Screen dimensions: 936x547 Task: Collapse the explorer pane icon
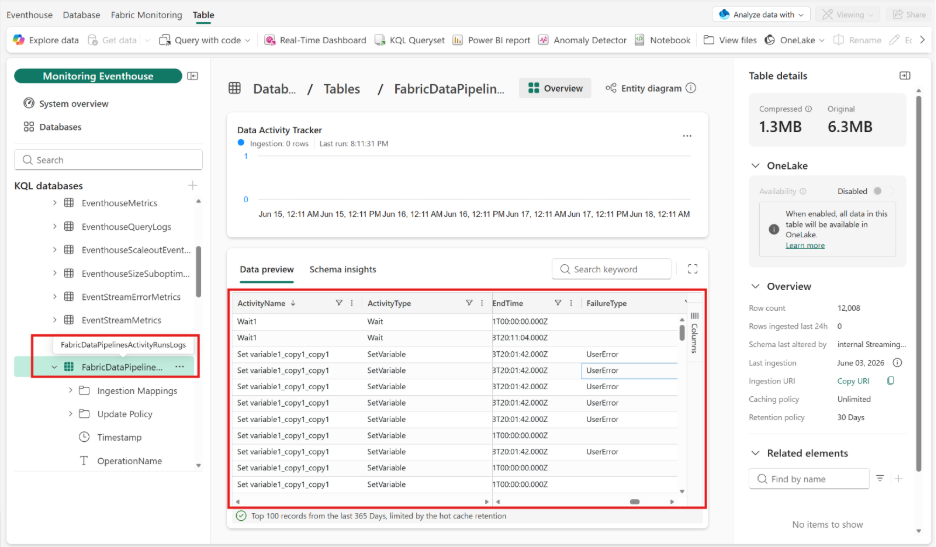192,76
